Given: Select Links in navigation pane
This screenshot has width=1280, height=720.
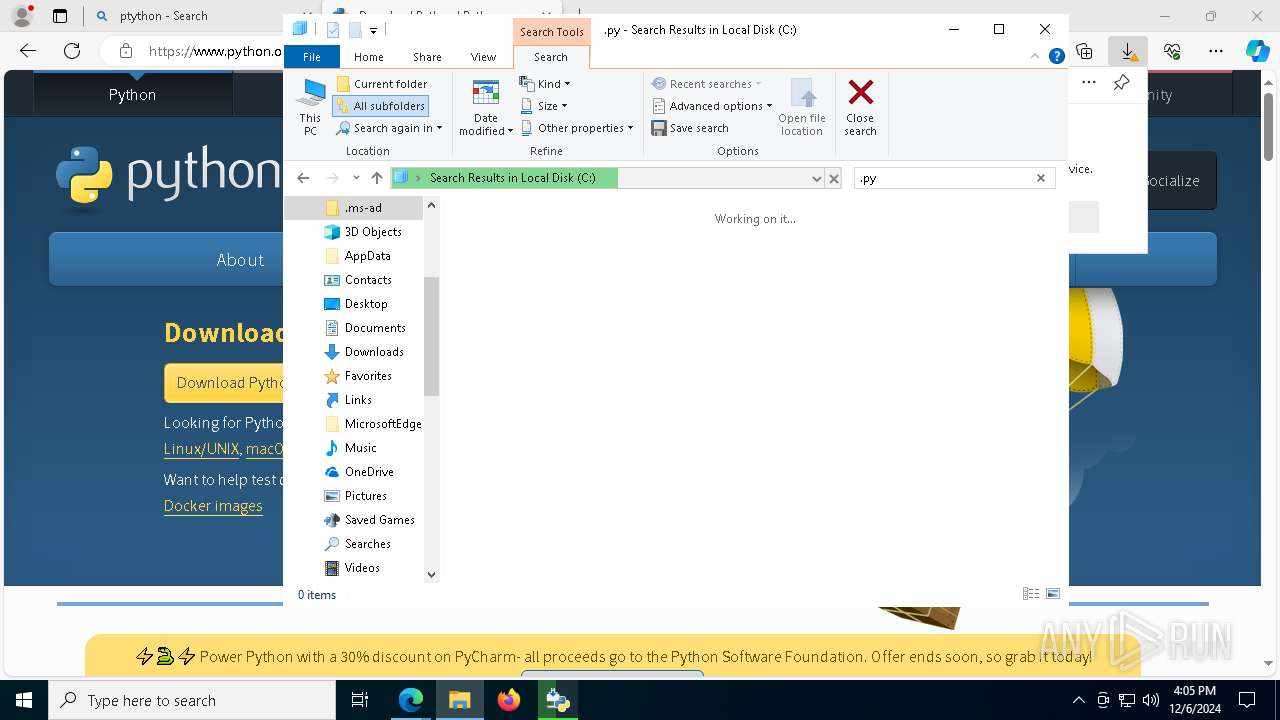Looking at the screenshot, I should [348, 400].
